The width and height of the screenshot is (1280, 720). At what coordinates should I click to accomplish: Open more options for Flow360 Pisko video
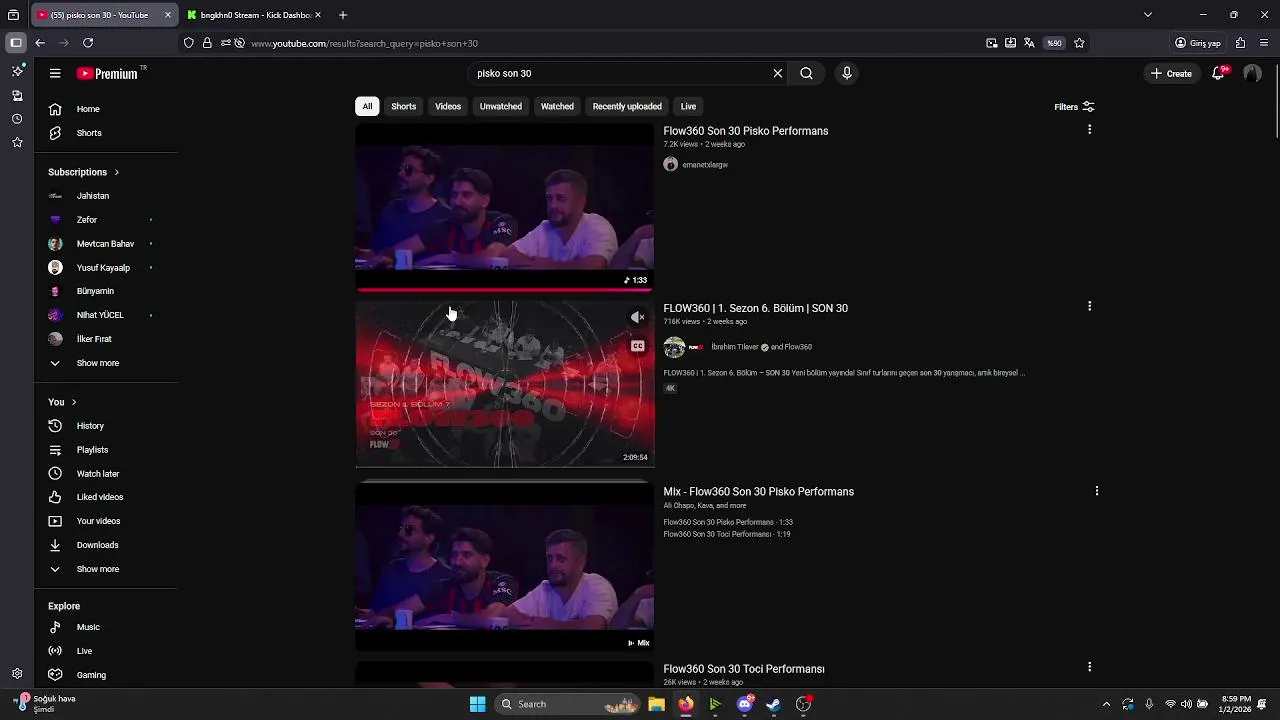1089,130
